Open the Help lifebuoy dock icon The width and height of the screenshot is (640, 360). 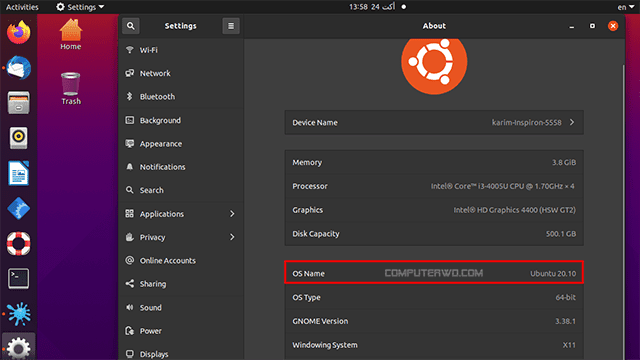point(18,244)
